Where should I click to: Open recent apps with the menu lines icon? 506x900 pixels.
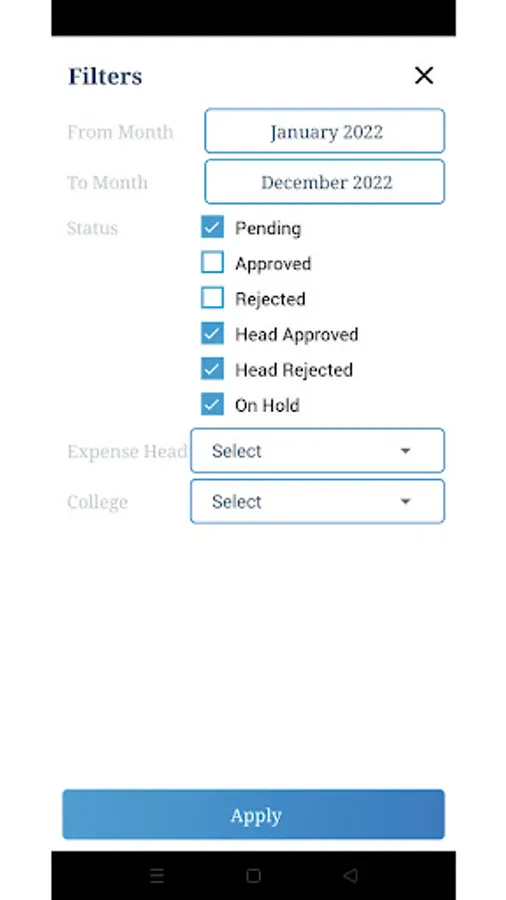[157, 875]
